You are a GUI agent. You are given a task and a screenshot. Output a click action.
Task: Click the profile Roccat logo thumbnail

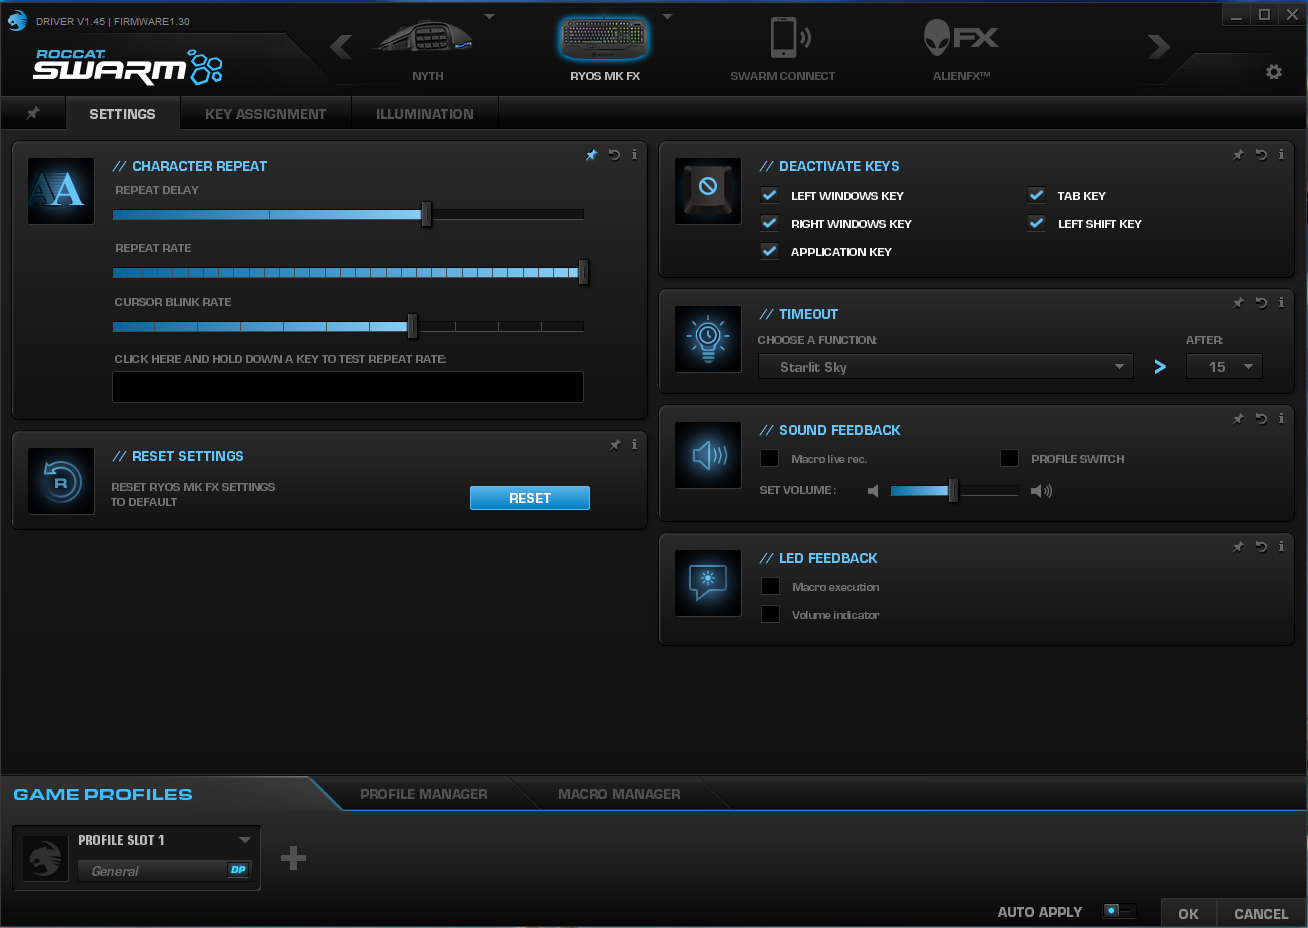tap(45, 858)
